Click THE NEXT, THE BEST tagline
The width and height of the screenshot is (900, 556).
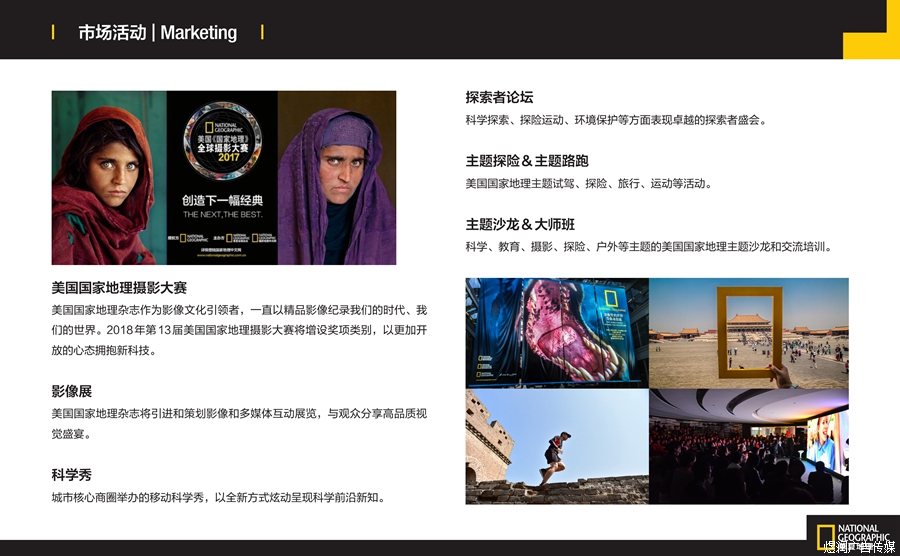tap(223, 215)
